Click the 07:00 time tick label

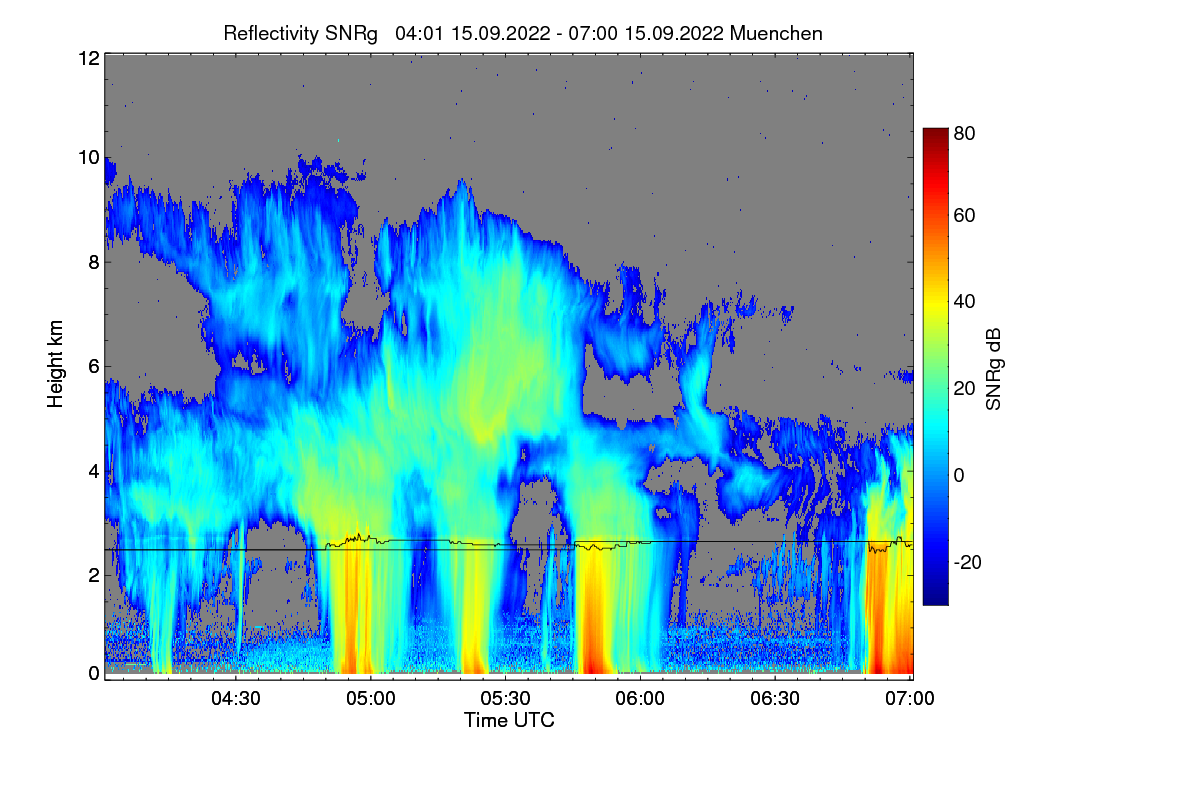pos(910,699)
